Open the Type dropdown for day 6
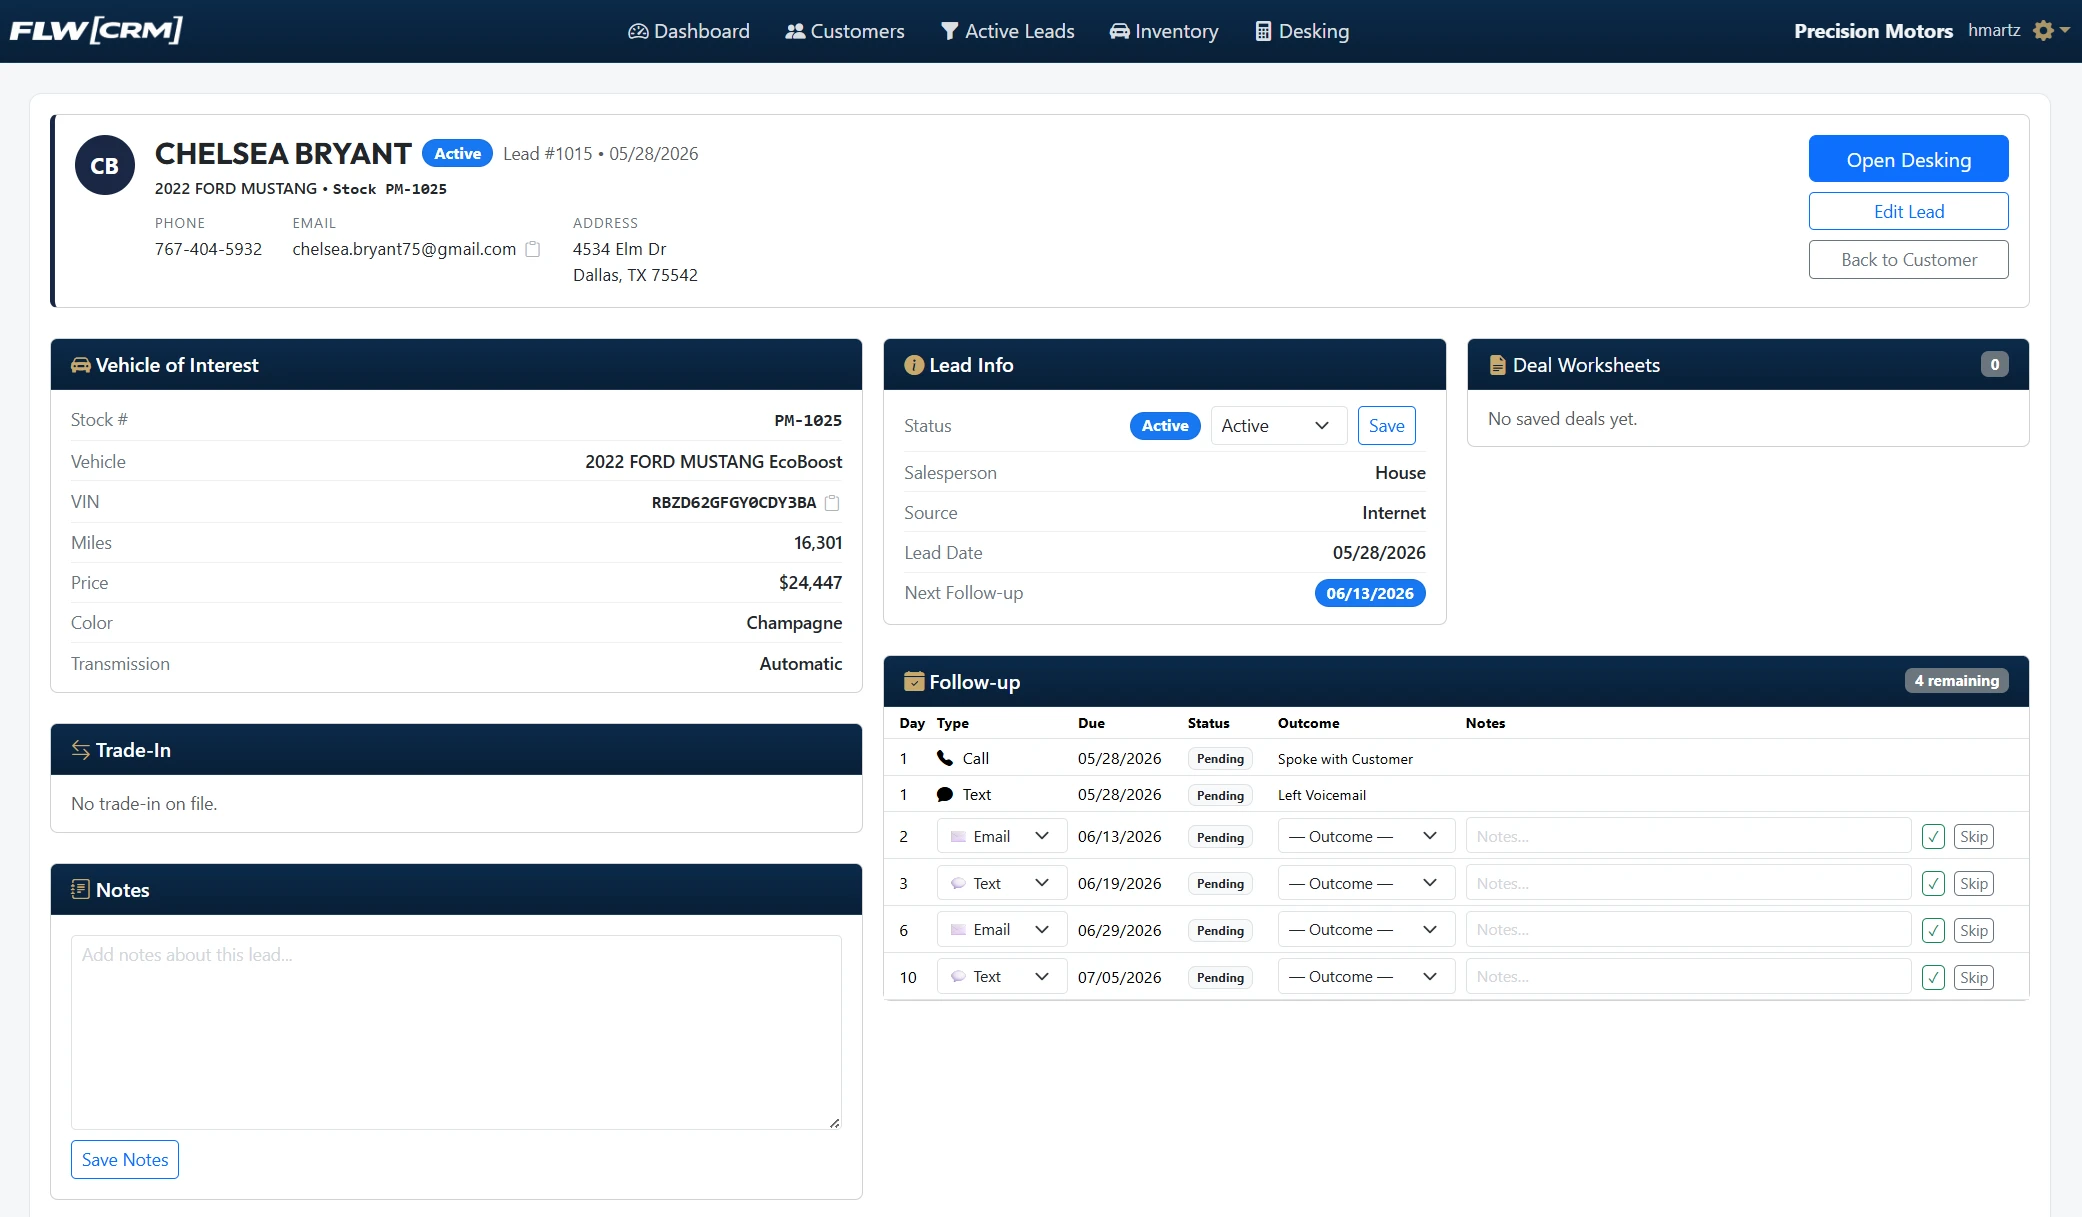Viewport: 2082px width, 1217px height. tap(1002, 930)
